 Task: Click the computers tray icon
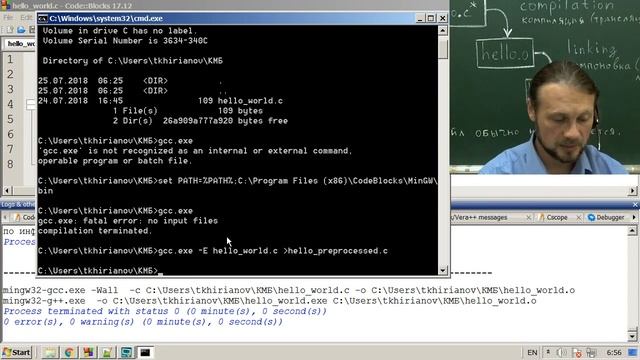click(591, 353)
